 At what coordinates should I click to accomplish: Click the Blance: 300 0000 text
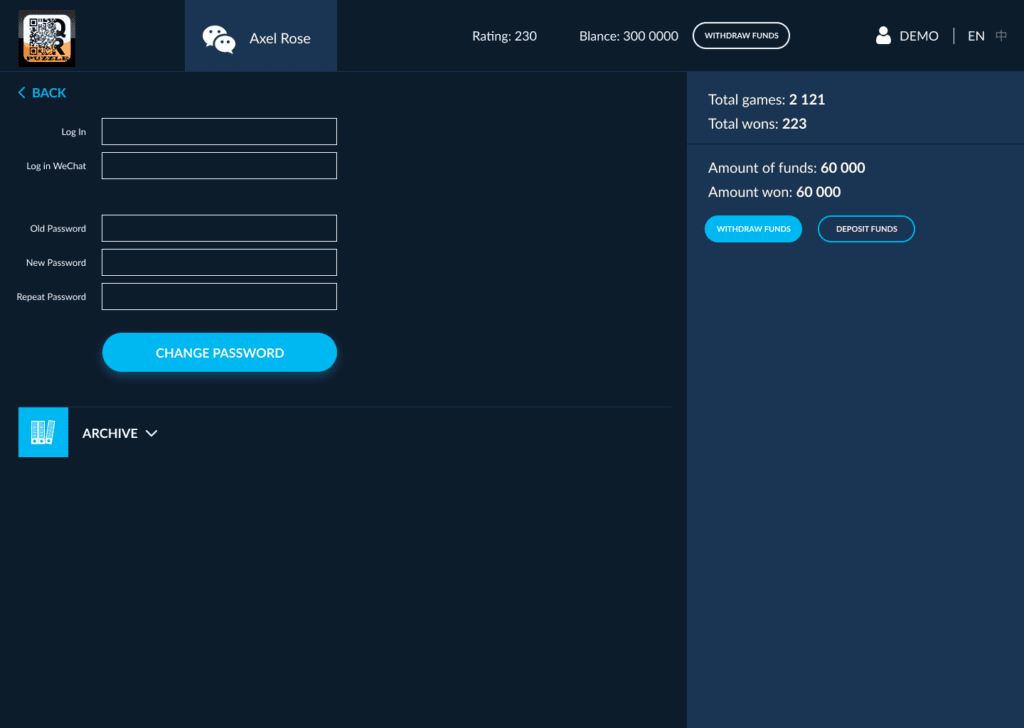point(628,36)
